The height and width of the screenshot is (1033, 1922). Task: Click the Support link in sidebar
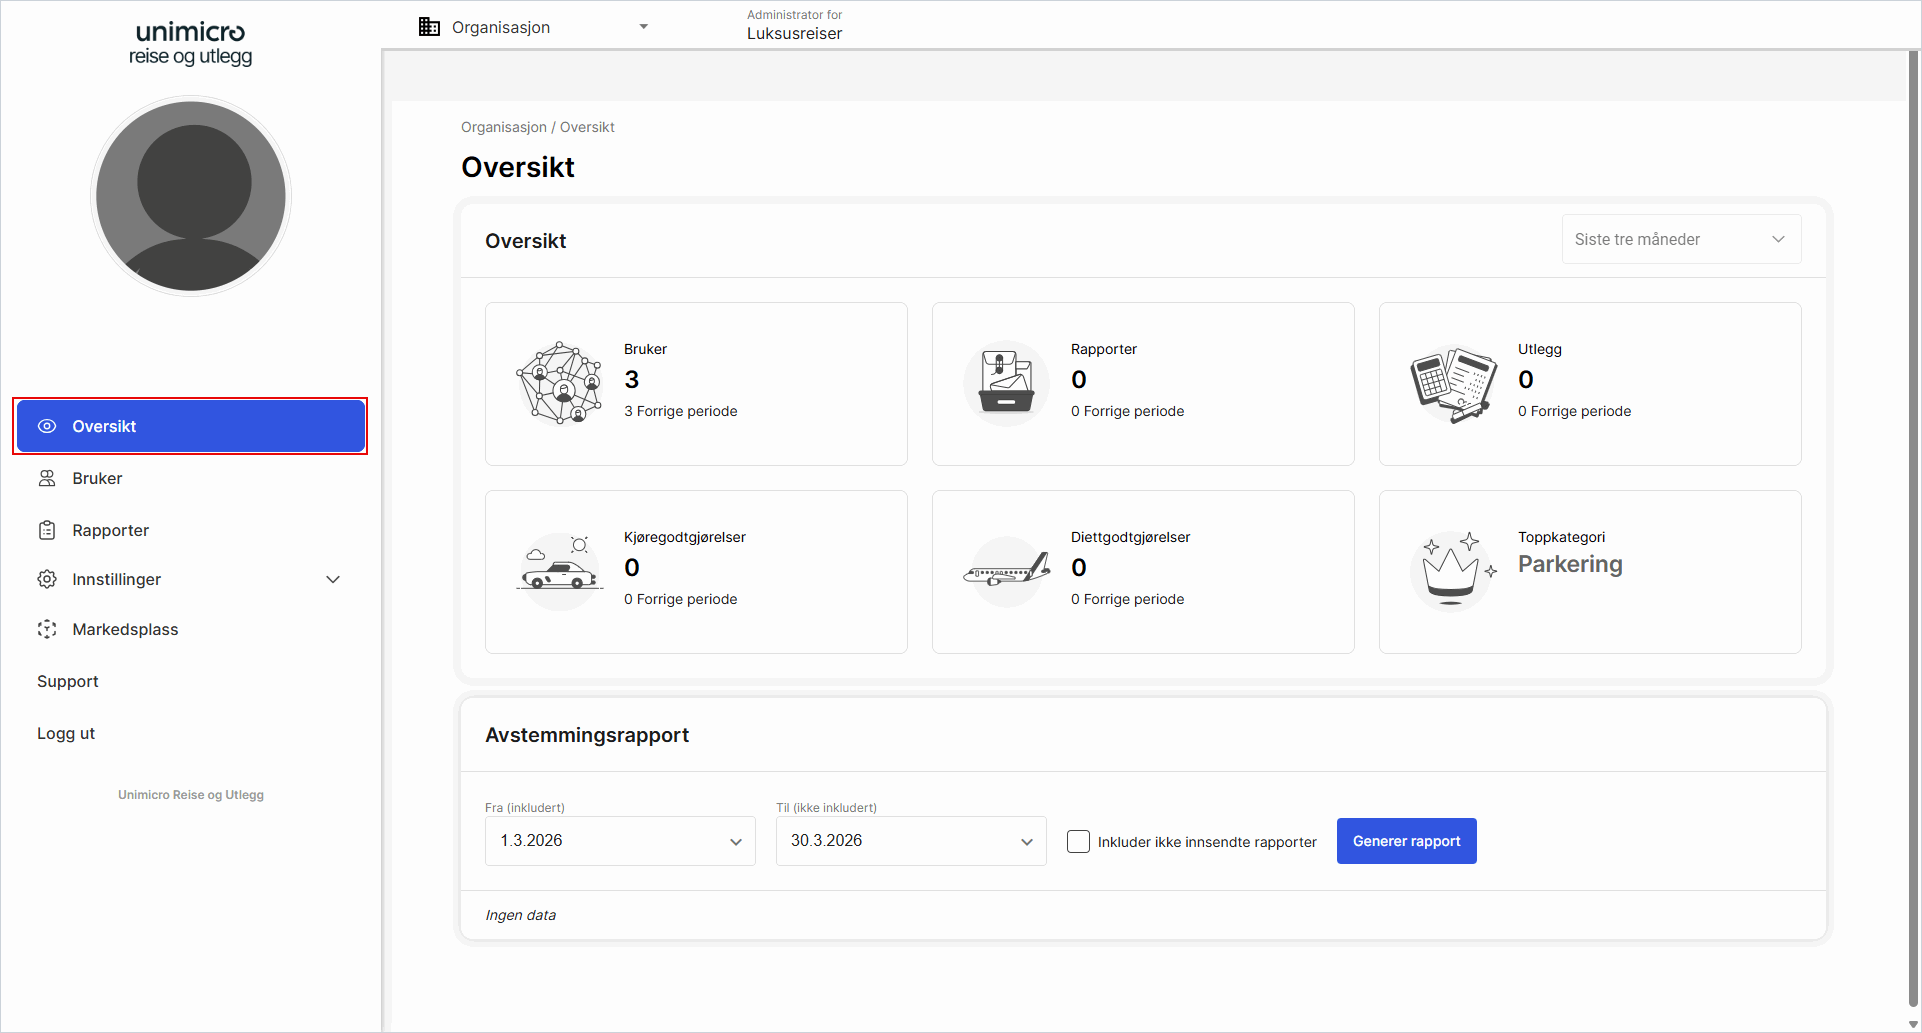68,681
